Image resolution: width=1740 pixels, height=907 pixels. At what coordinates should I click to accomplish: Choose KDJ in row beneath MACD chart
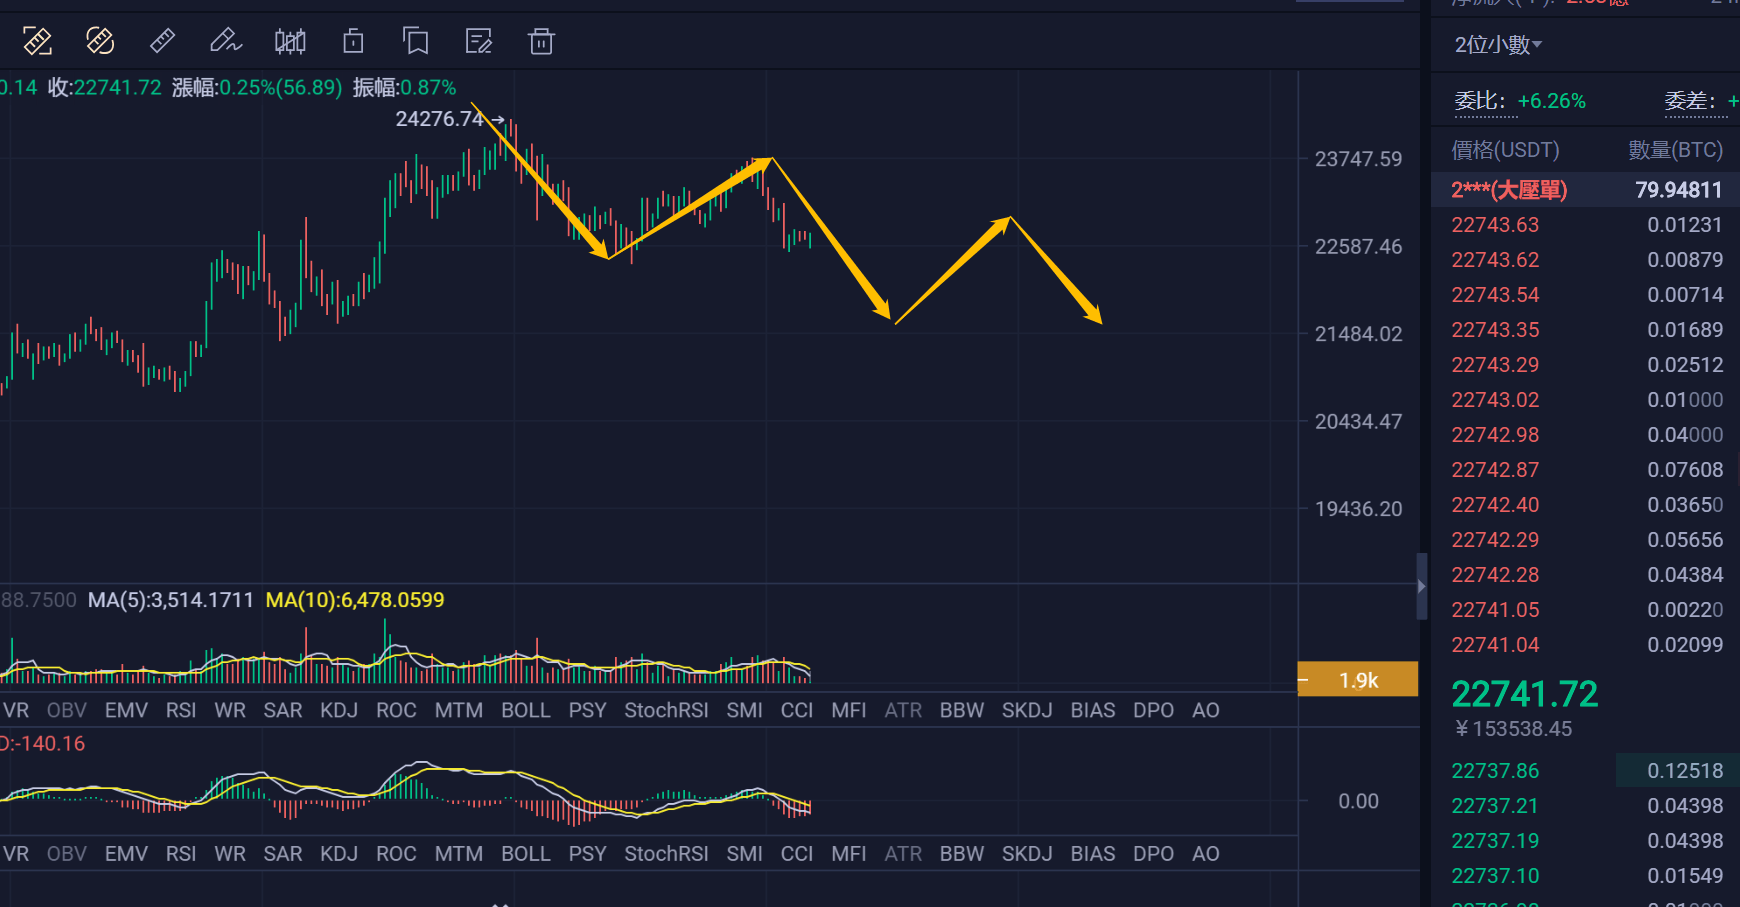(x=339, y=854)
